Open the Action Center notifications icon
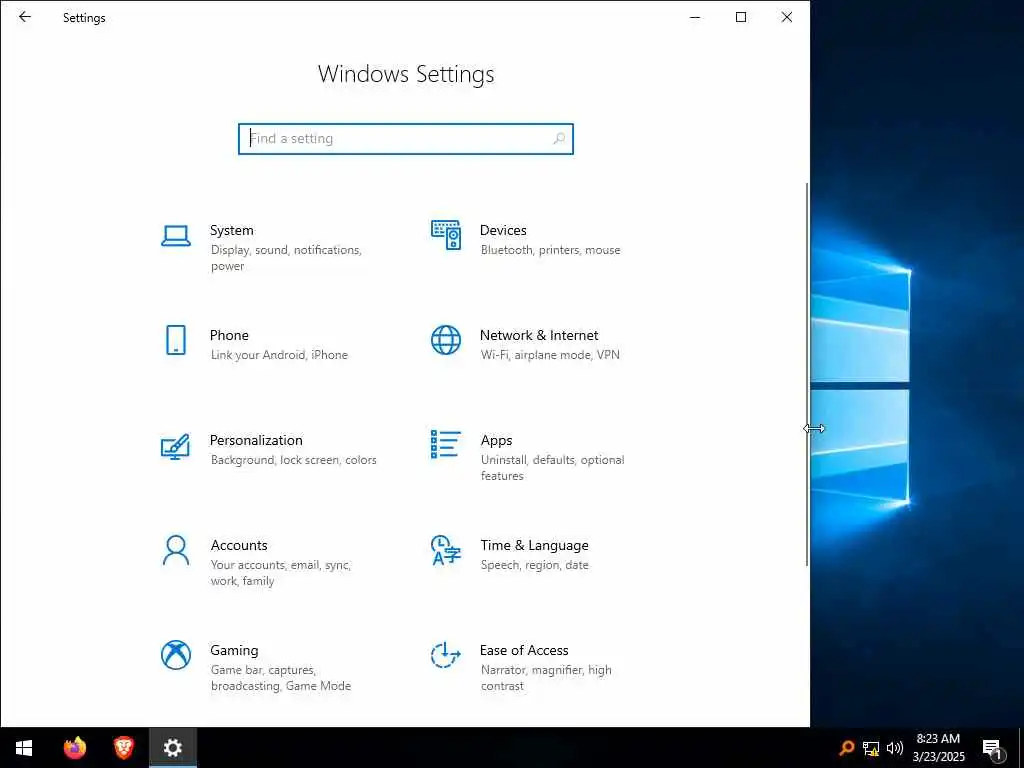Screen dimensions: 1024x768 (x=993, y=748)
